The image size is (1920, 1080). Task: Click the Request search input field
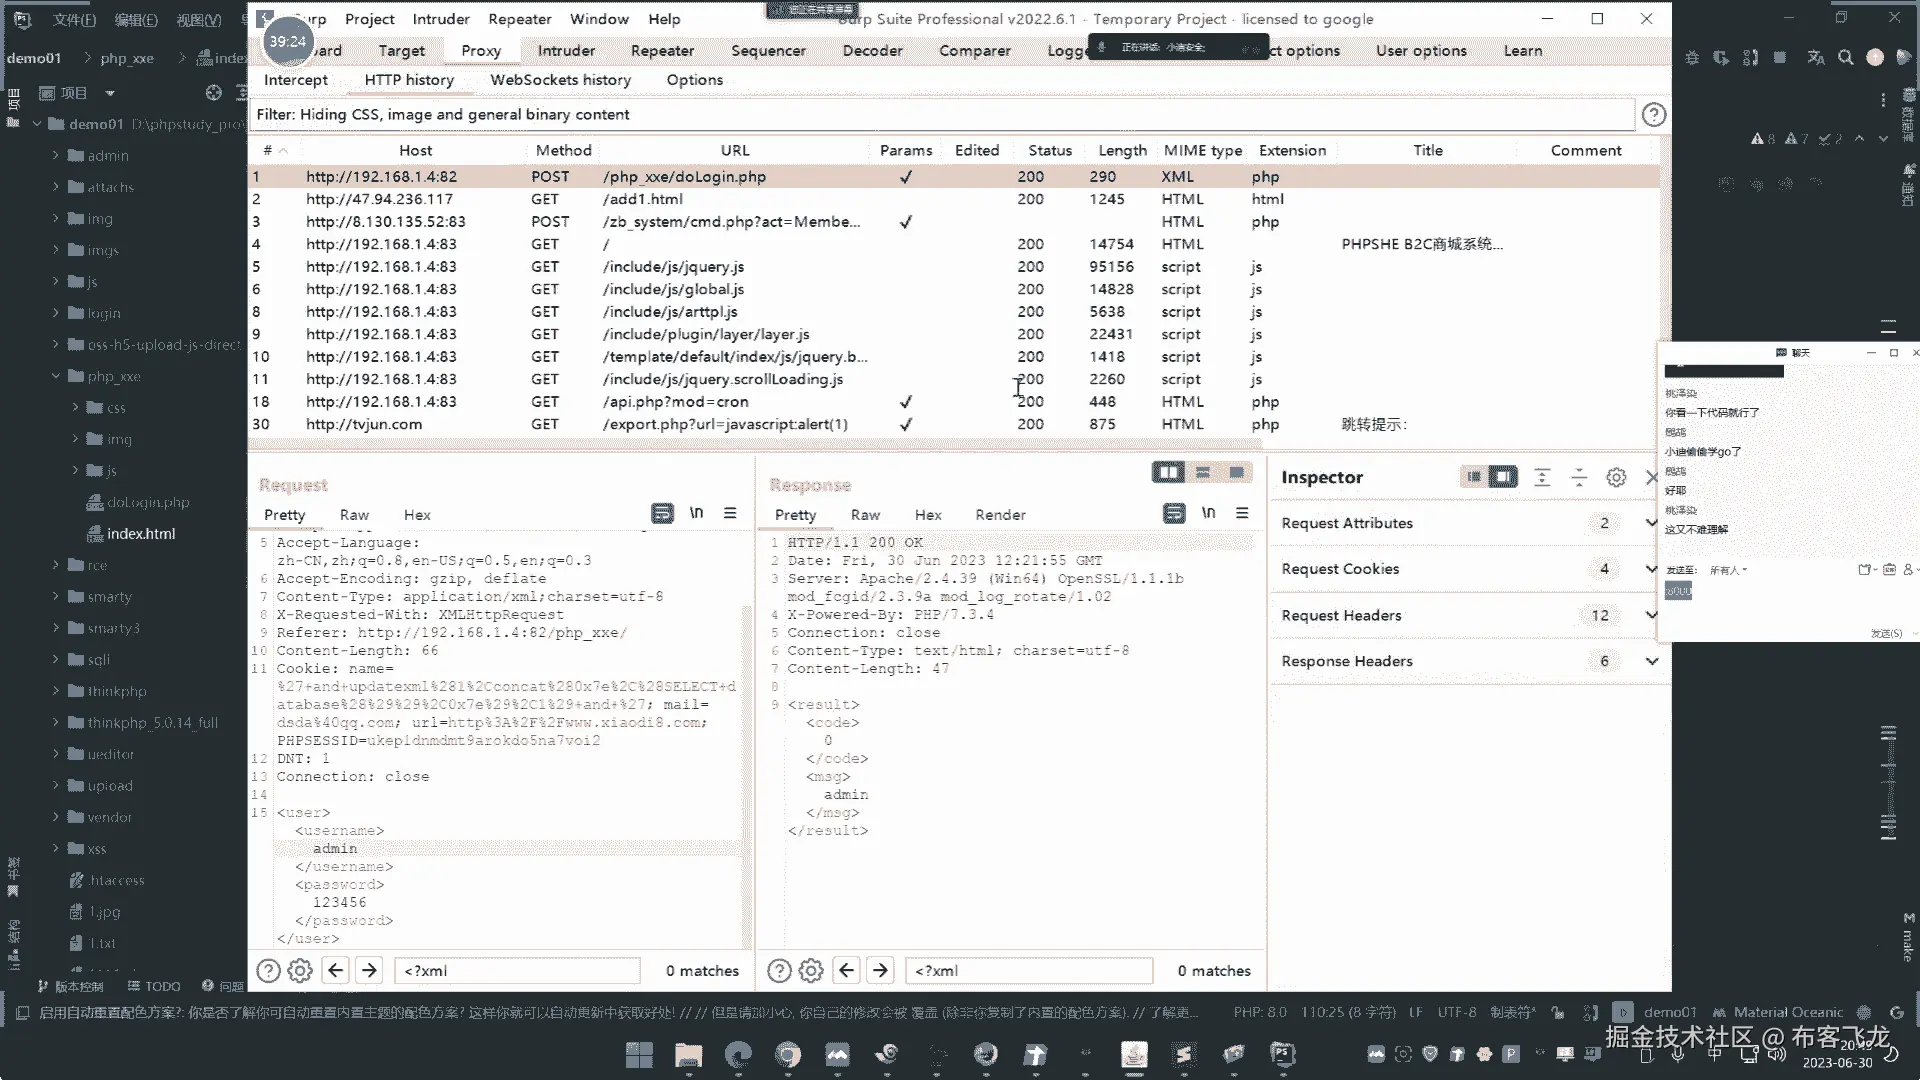(517, 971)
